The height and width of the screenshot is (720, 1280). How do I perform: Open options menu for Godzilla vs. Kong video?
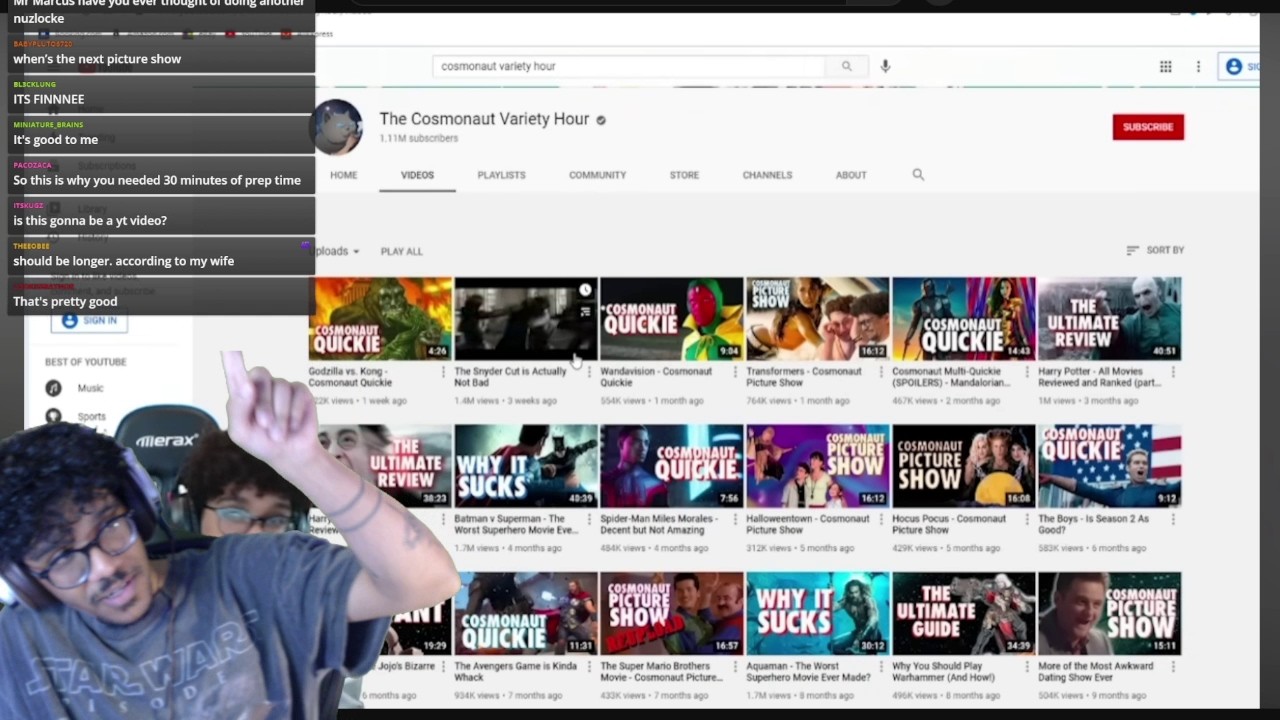(444, 372)
